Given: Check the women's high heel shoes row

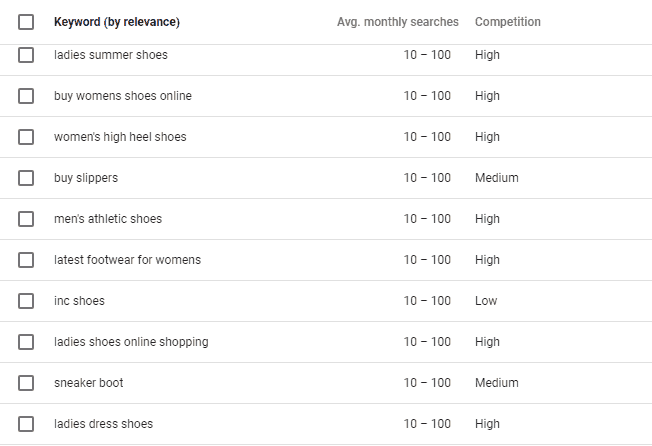Looking at the screenshot, I should (26, 137).
